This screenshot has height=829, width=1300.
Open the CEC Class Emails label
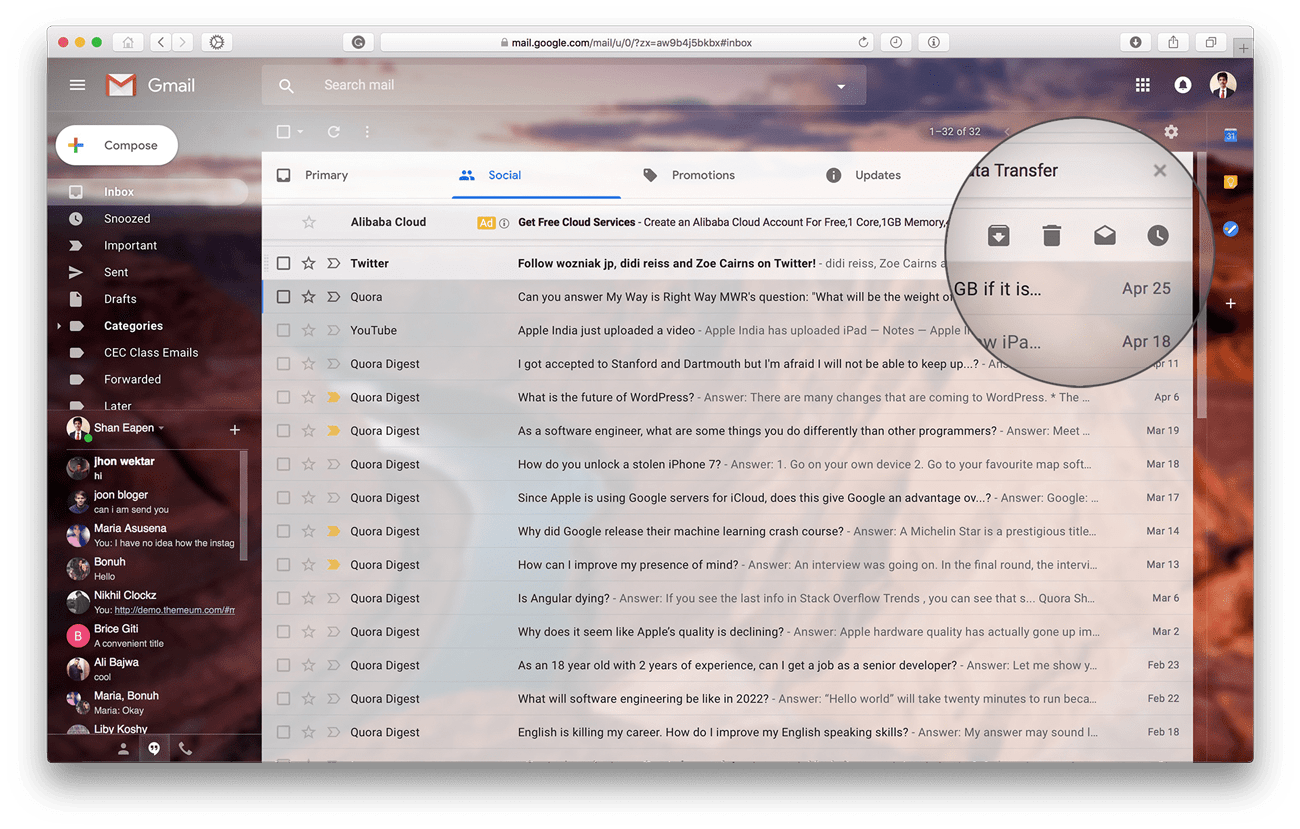click(x=151, y=353)
